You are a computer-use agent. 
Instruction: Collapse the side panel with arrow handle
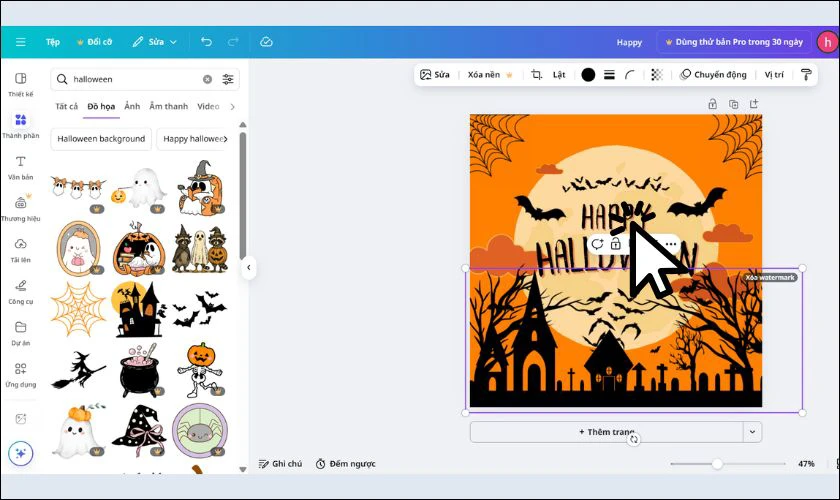(248, 267)
